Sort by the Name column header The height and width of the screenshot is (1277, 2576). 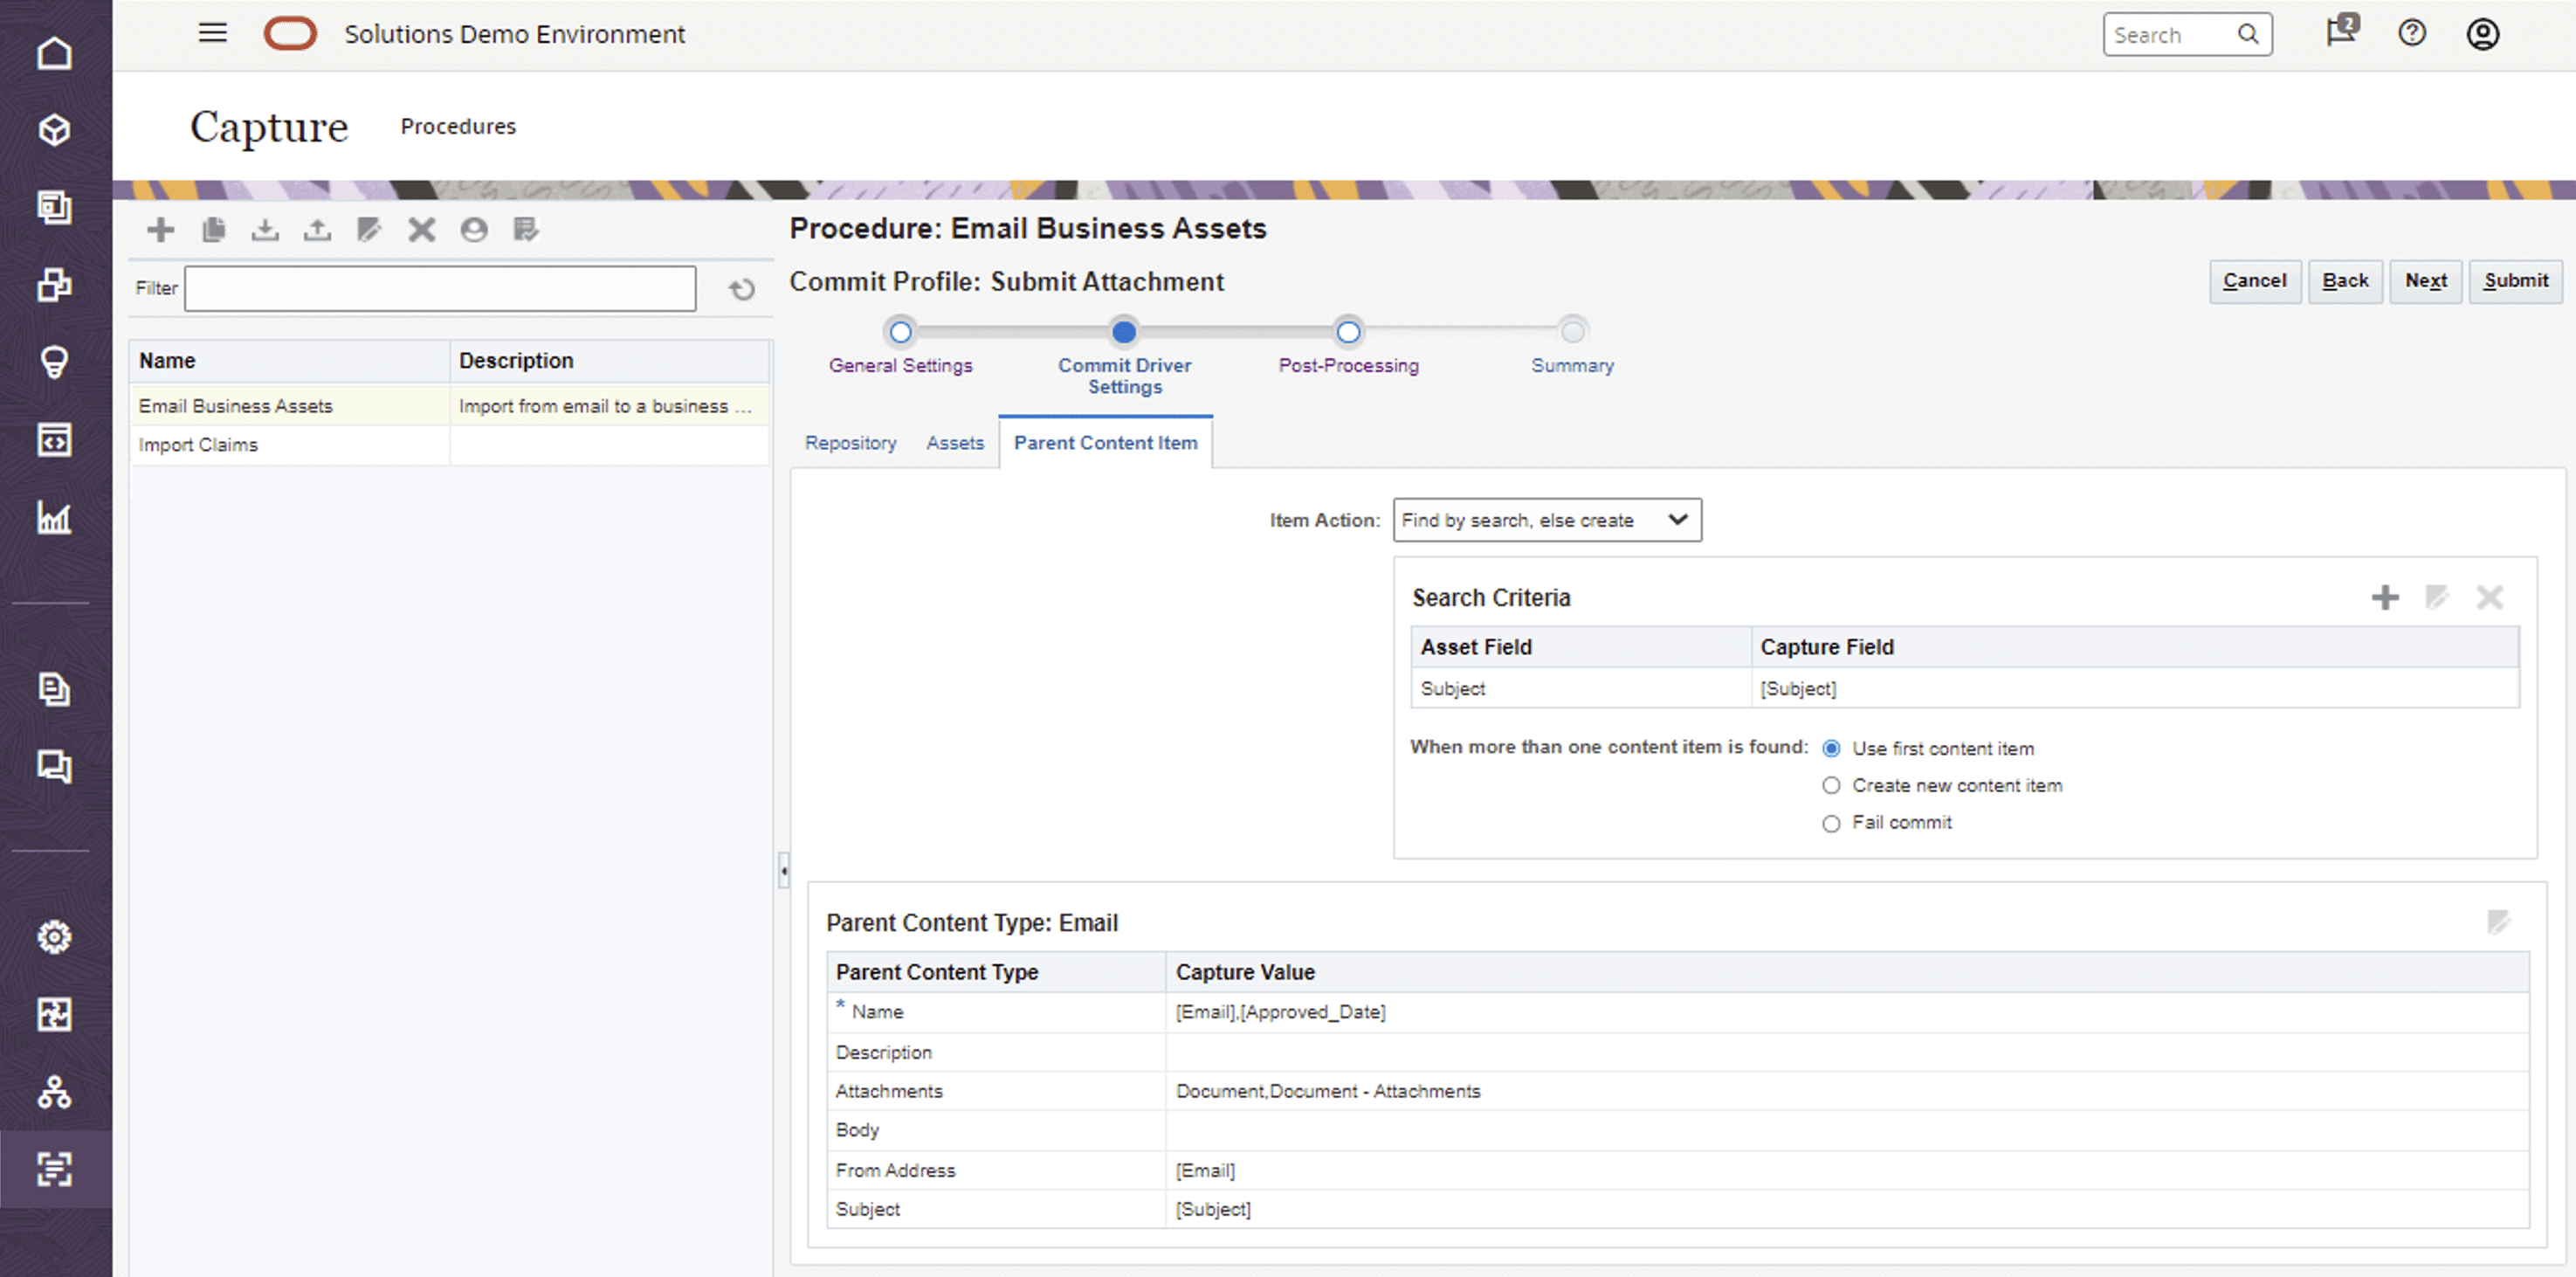click(x=289, y=361)
